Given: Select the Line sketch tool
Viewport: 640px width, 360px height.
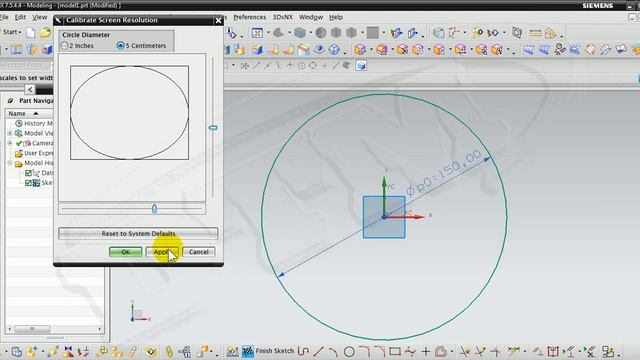Looking at the screenshot, I should pyautogui.click(x=318, y=351).
